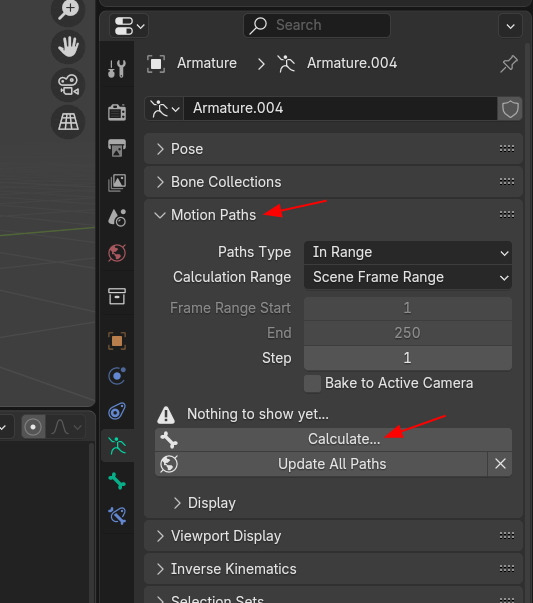533x603 pixels.
Task: Toggle the pin icon in the breadcrumb
Action: (x=509, y=64)
